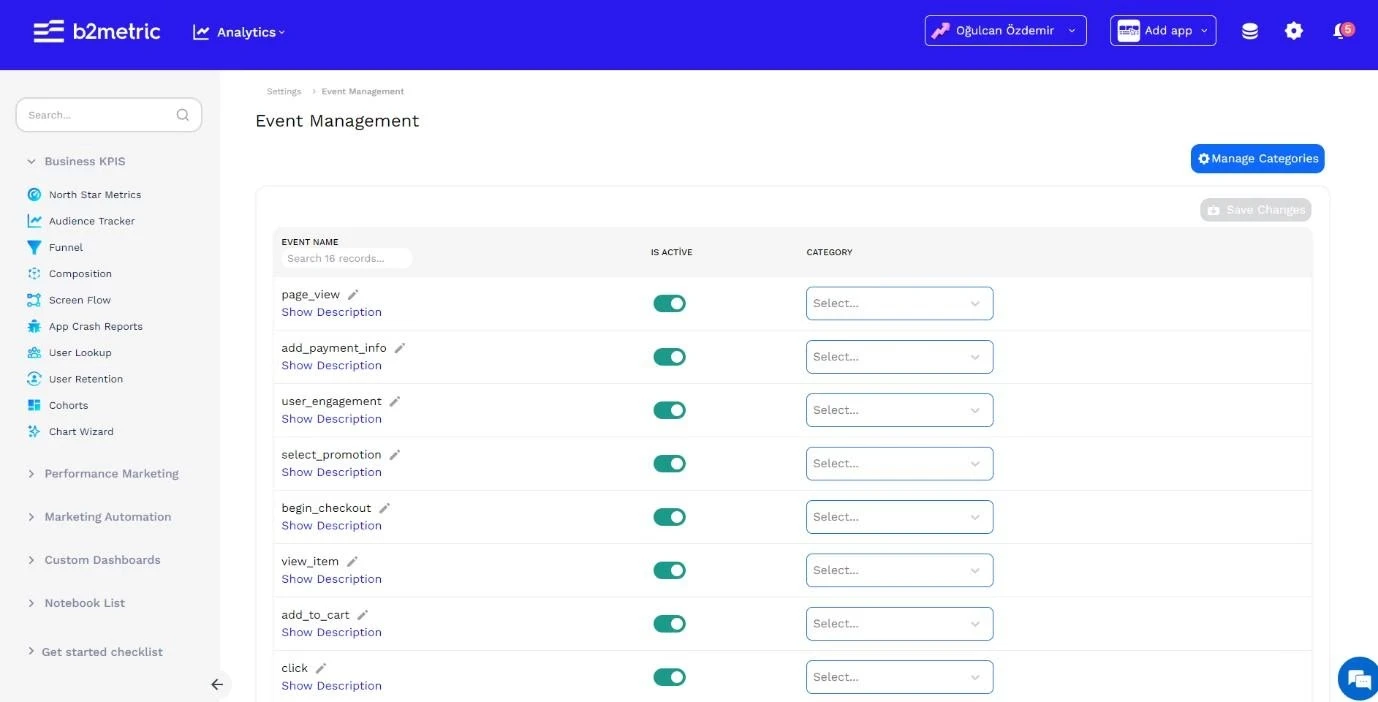
Task: Show Description for add_payment_info
Action: [x=331, y=366]
